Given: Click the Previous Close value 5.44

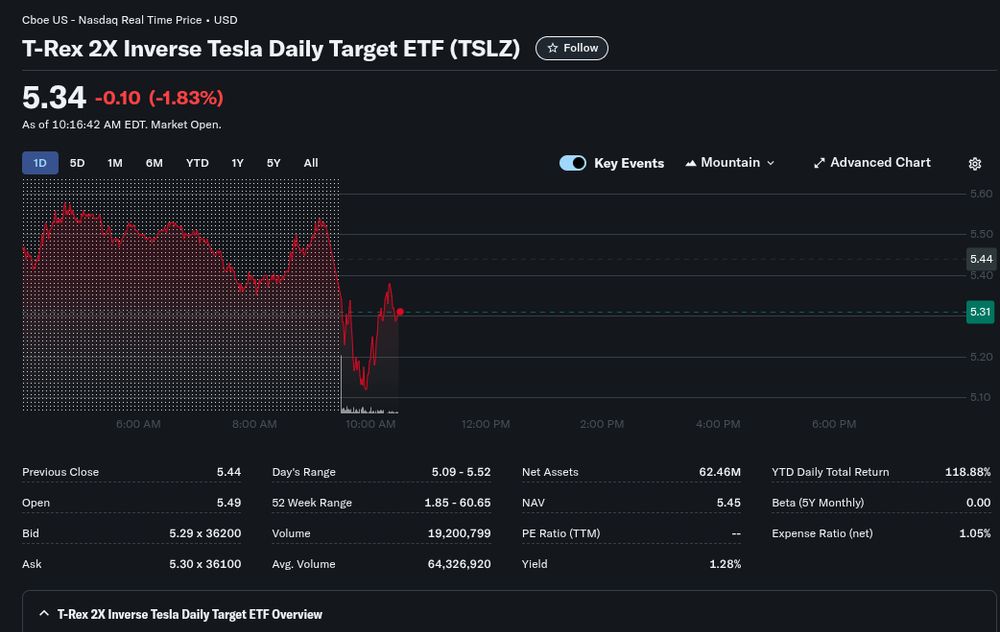Looking at the screenshot, I should [x=228, y=472].
